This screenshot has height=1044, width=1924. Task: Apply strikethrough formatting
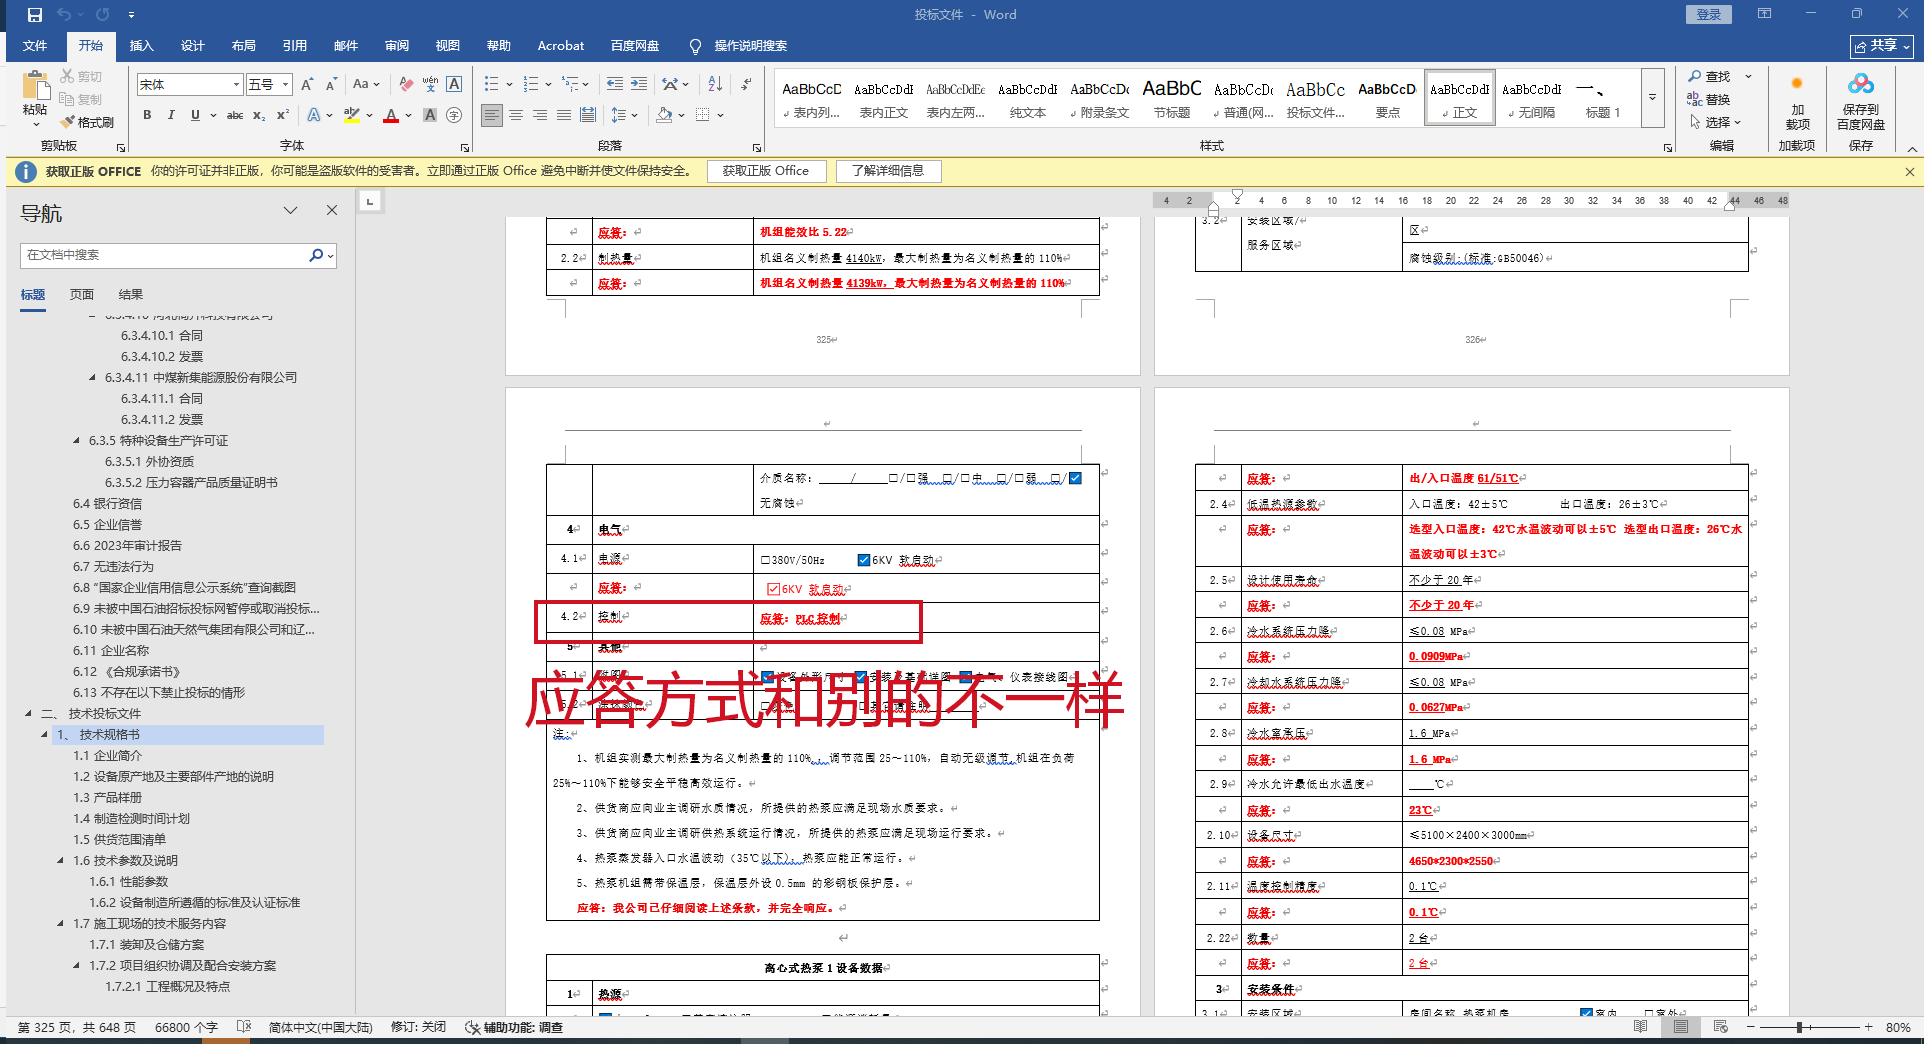235,115
